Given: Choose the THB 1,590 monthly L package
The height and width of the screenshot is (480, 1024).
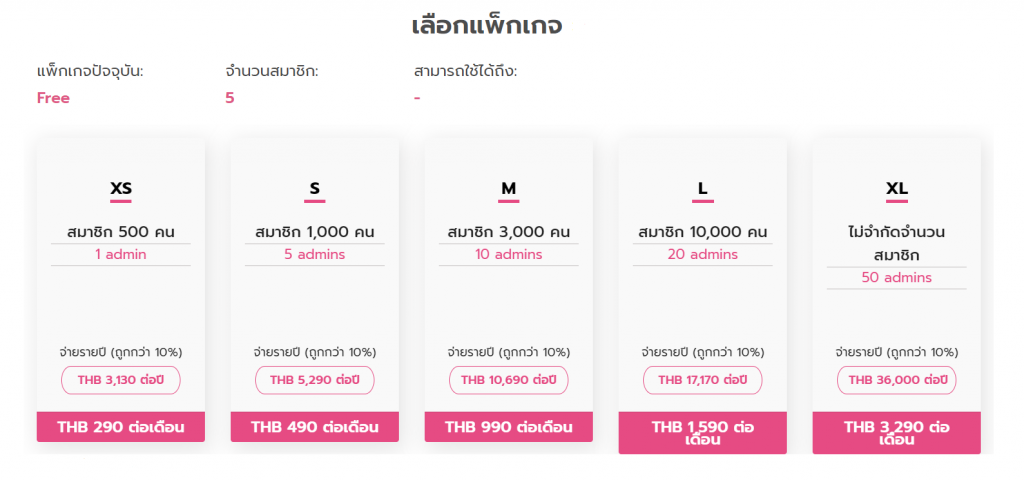Looking at the screenshot, I should point(703,433).
